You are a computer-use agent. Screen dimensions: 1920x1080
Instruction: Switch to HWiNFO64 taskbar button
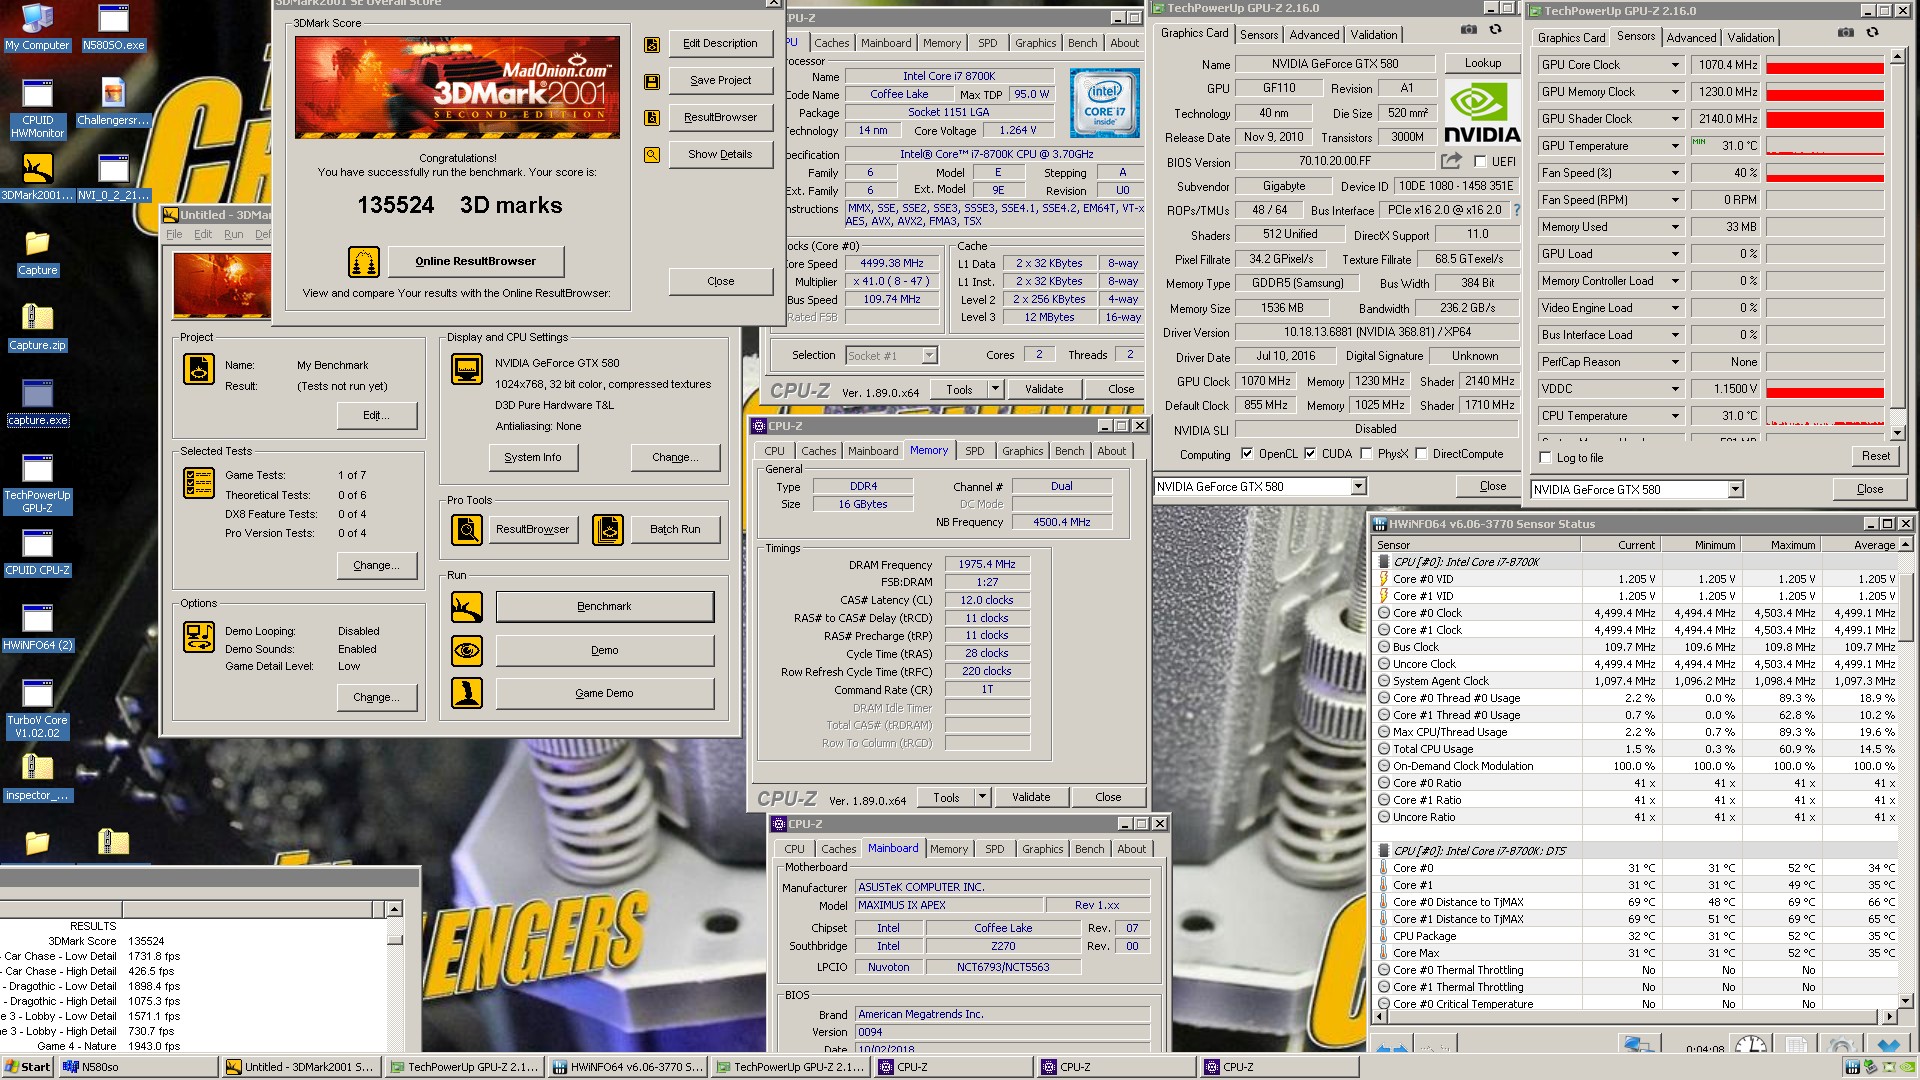tap(628, 1067)
